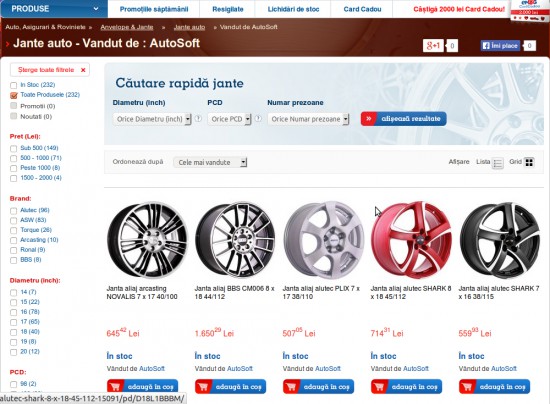
Task: Click the Google +1 icon
Action: 434,46
